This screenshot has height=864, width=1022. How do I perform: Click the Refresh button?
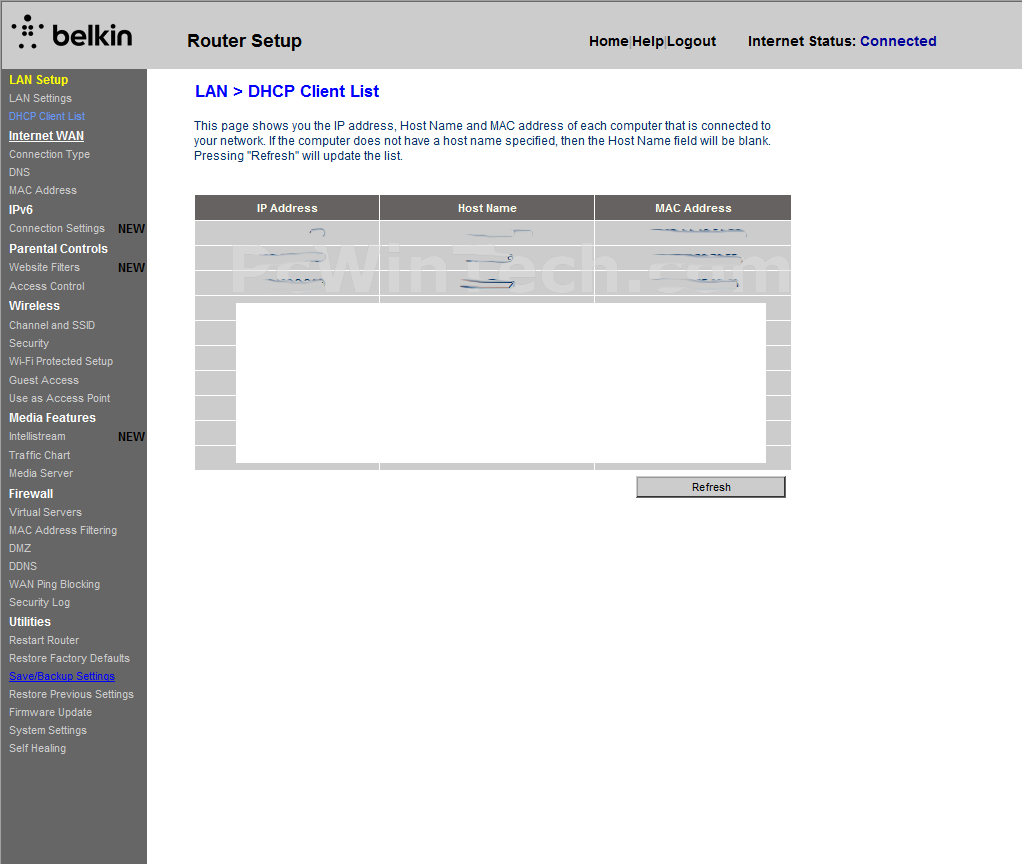[710, 487]
